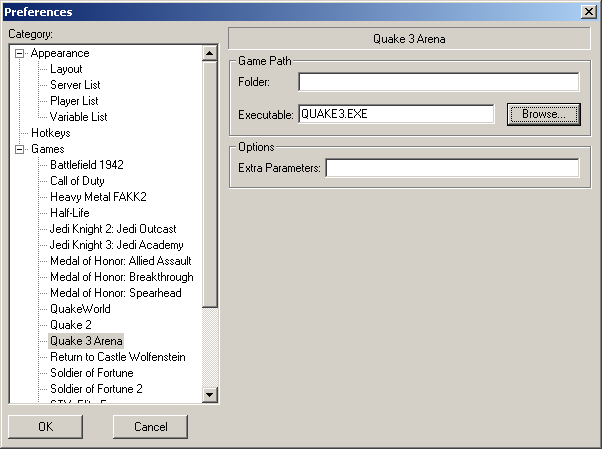Select the Appearance category label
Viewport: 602px width, 449px height.
tap(60, 53)
